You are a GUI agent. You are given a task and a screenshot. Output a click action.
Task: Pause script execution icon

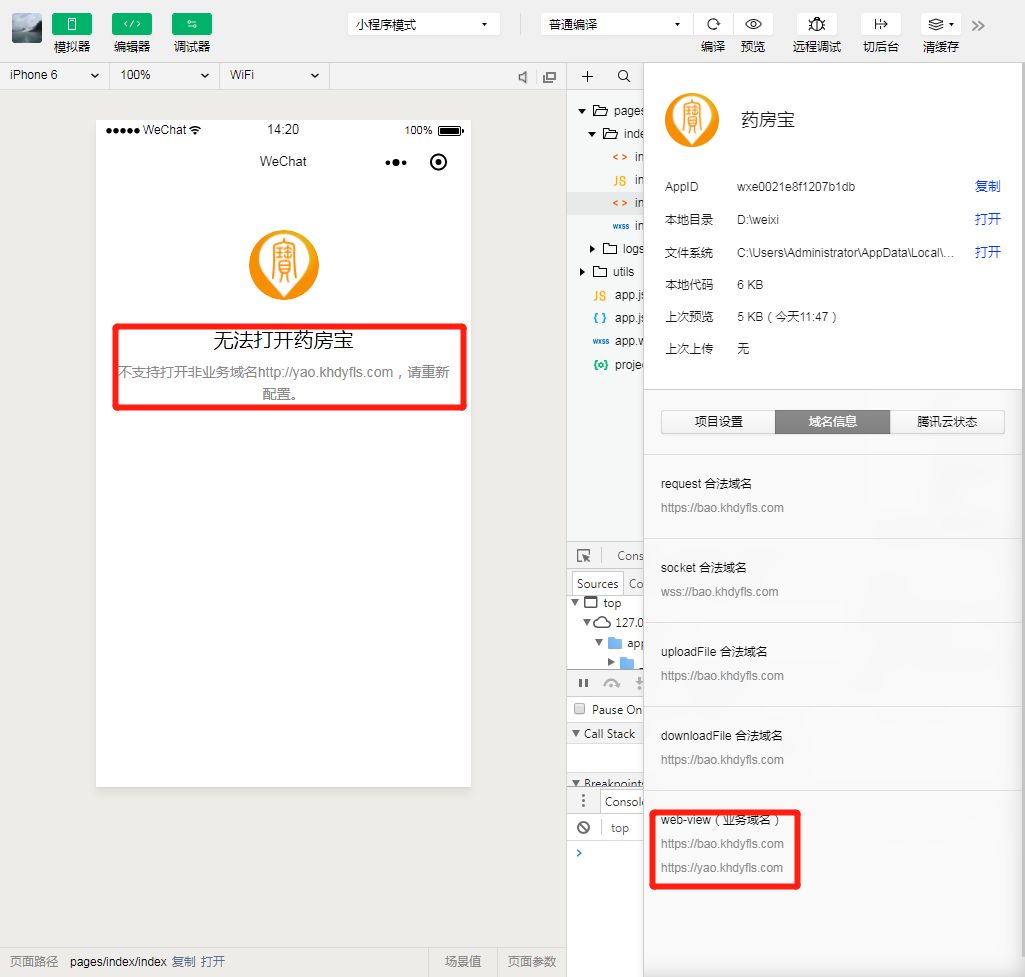point(583,683)
